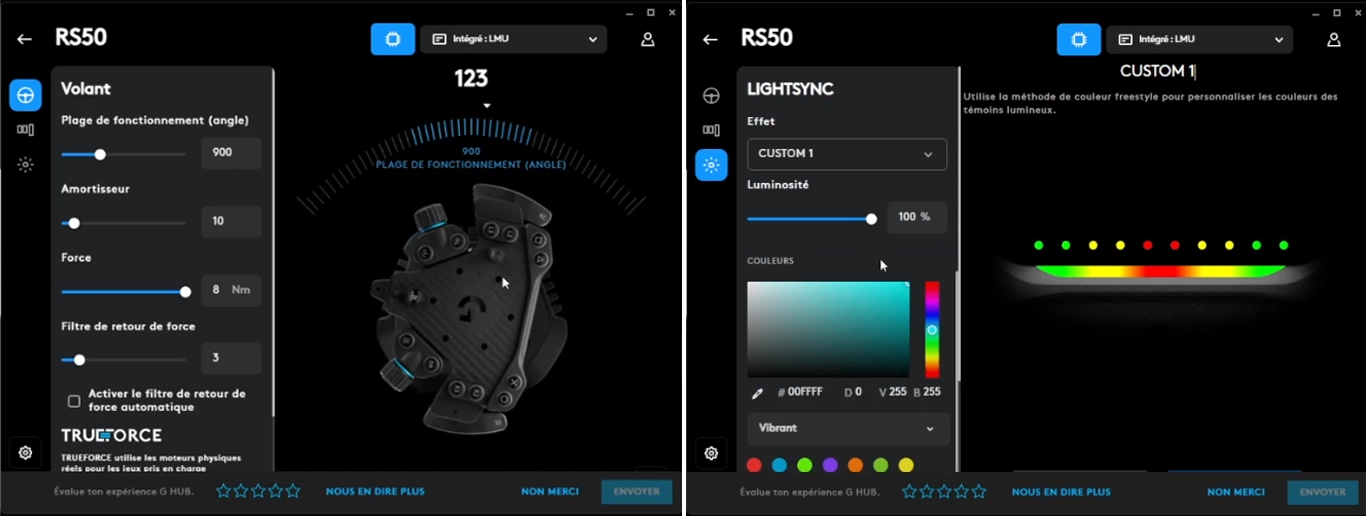Click blue channel B value 255
This screenshot has height=516, width=1366.
pyautogui.click(x=931, y=392)
